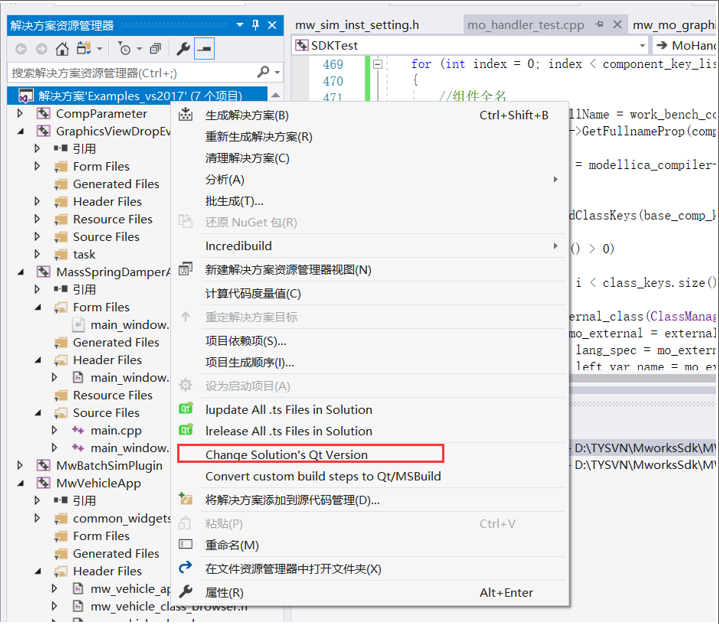Screen dimensions: 719x624
Task: Click the Collapse All icon in Solution Explorer
Action: 156,49
